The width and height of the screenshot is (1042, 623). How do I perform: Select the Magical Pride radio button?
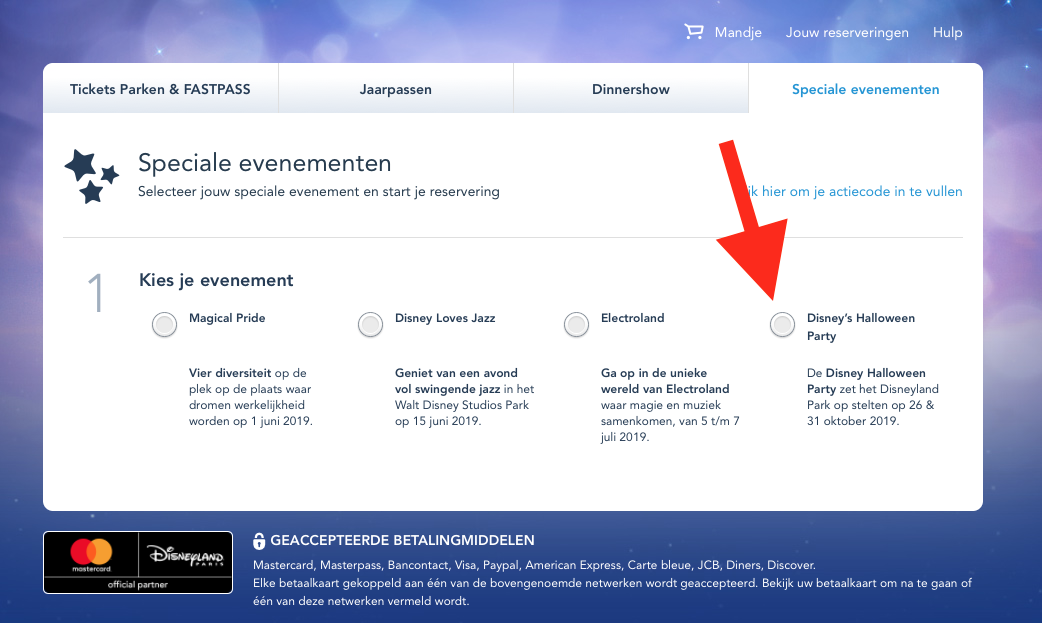coord(164,324)
